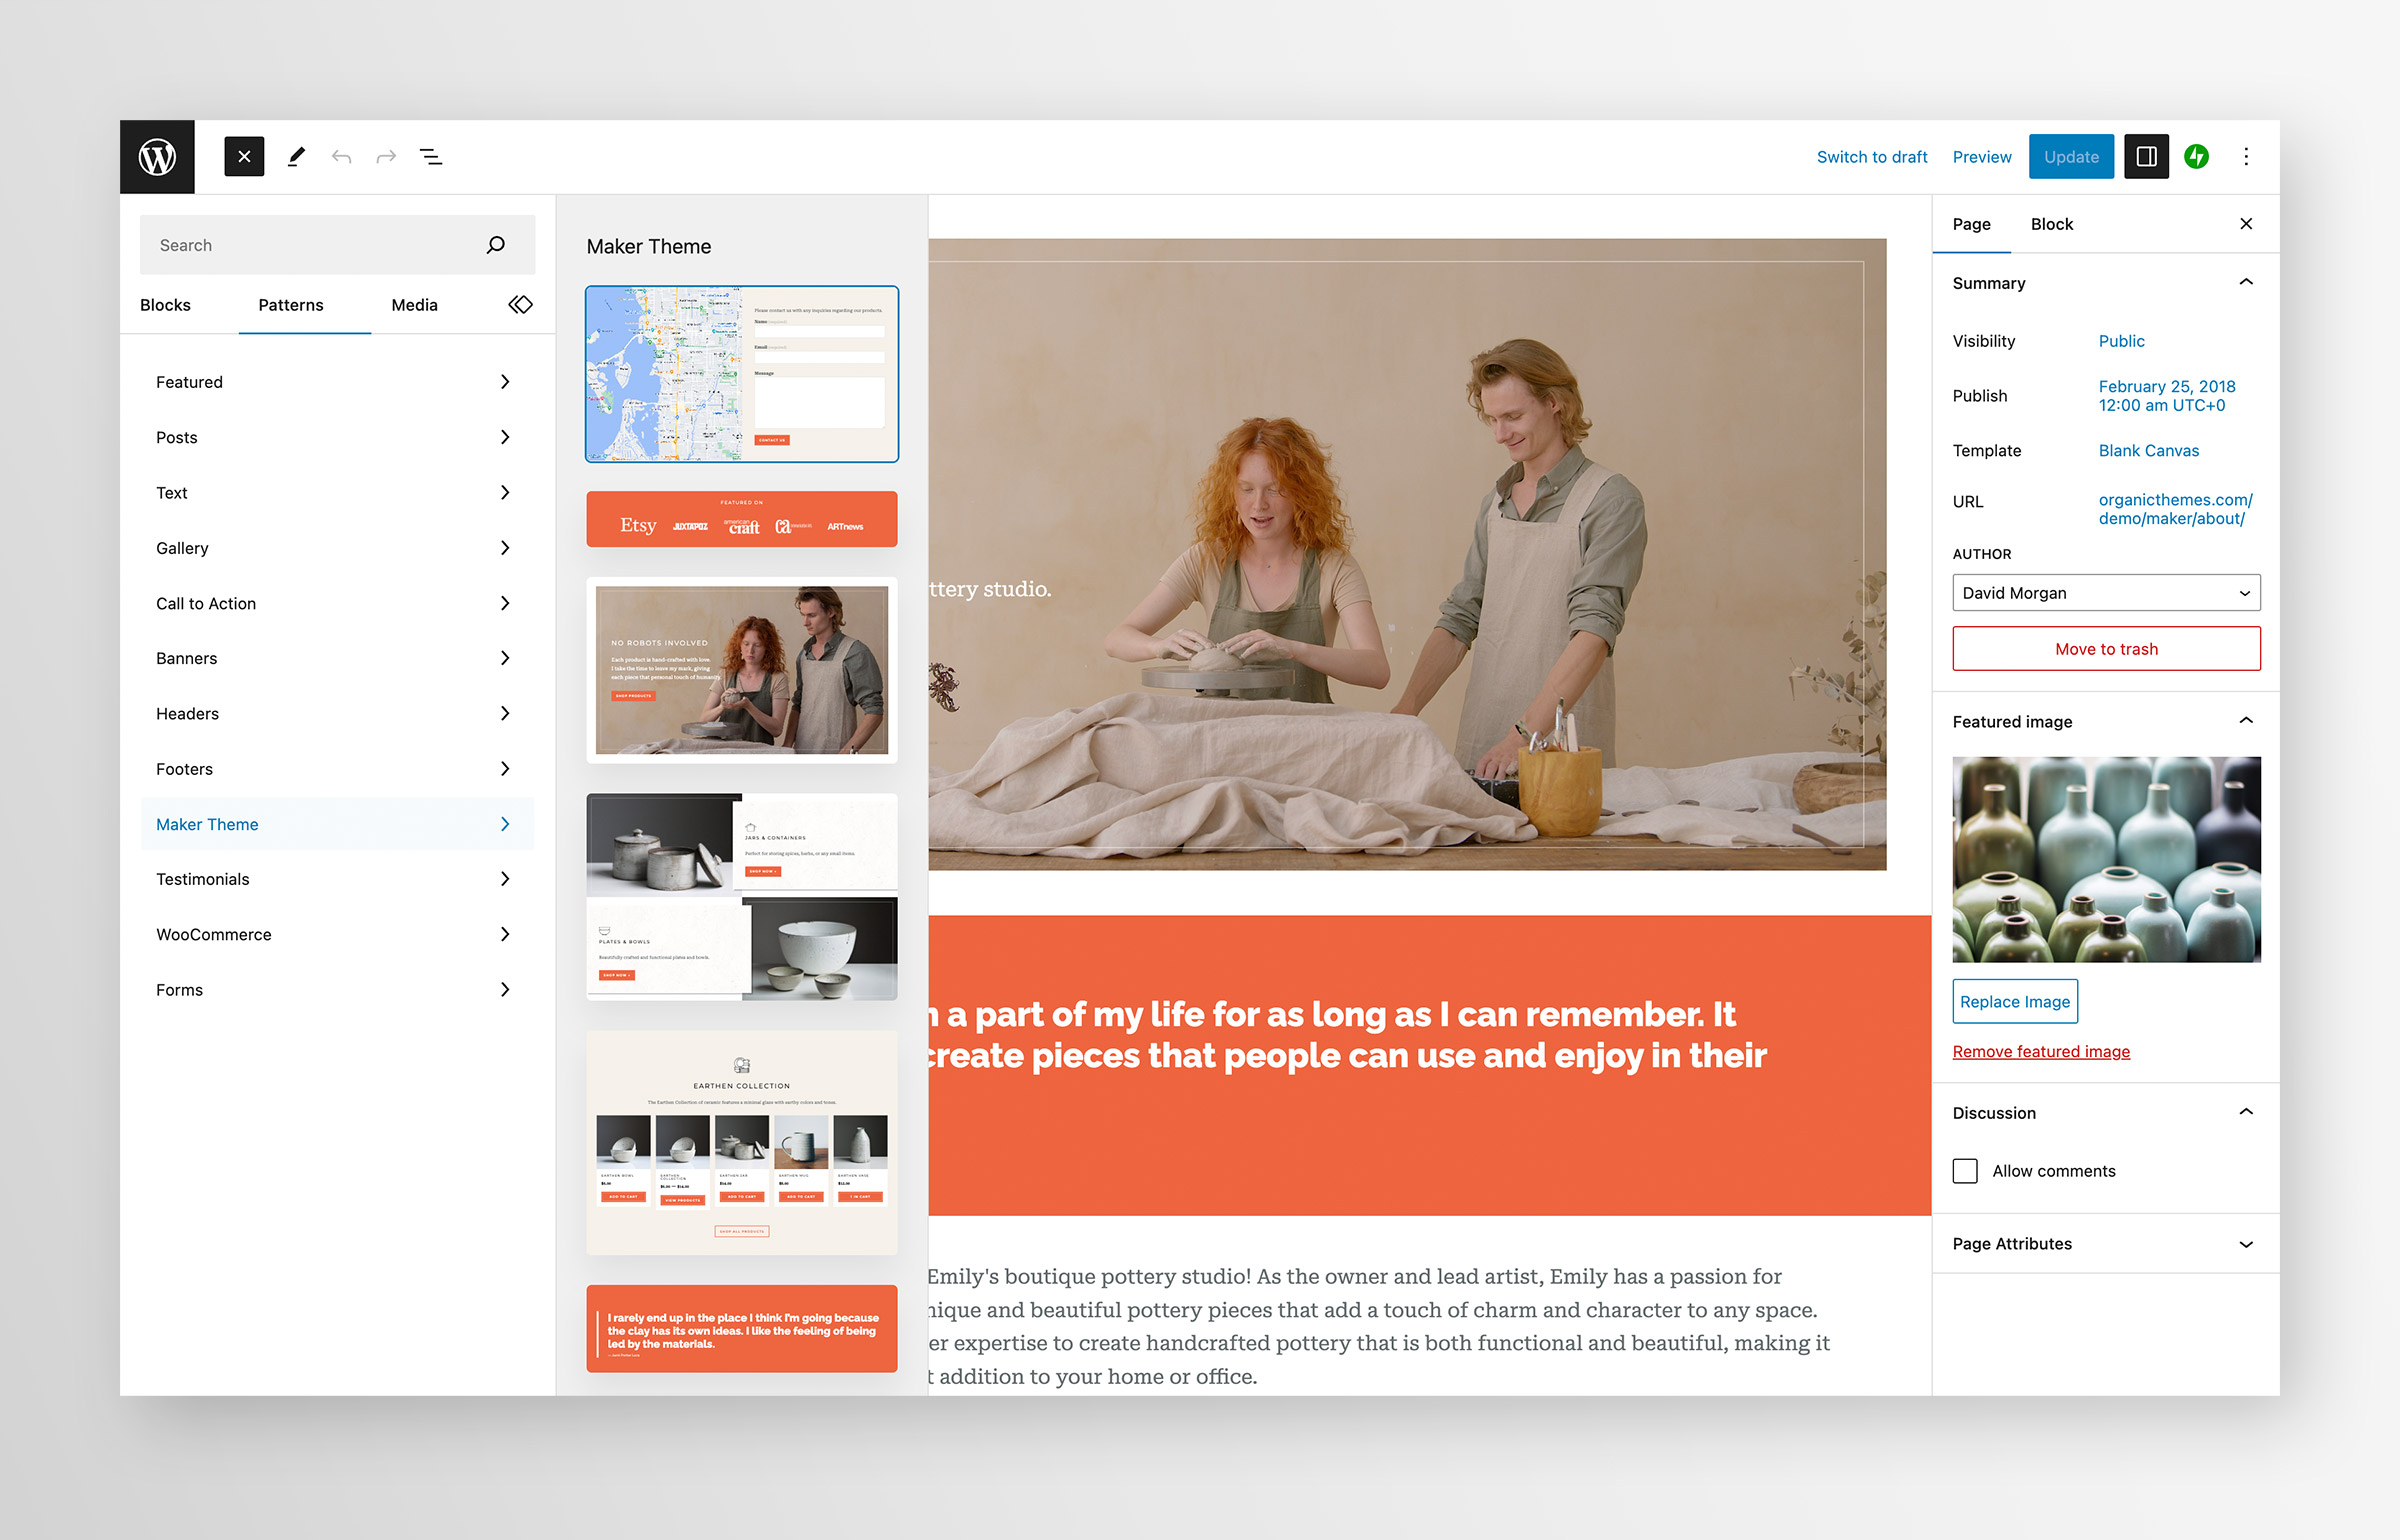Click the Headers category chevron
2400x1540 pixels.
pyautogui.click(x=505, y=714)
